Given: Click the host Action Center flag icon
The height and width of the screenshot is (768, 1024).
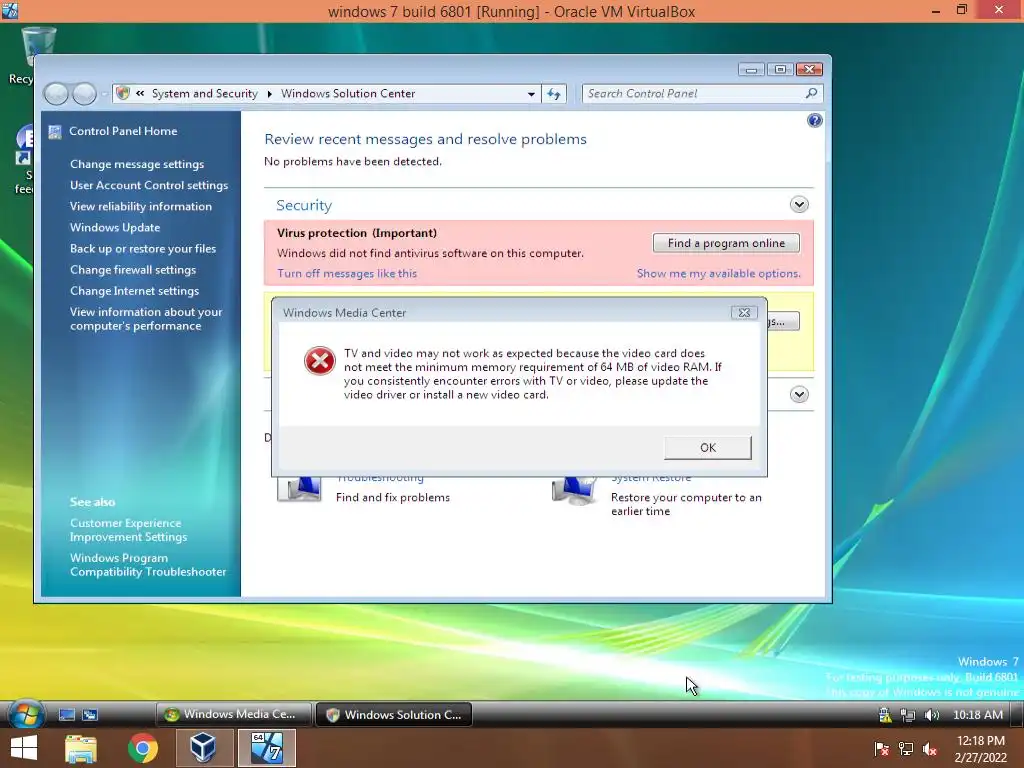Looking at the screenshot, I should tap(882, 749).
